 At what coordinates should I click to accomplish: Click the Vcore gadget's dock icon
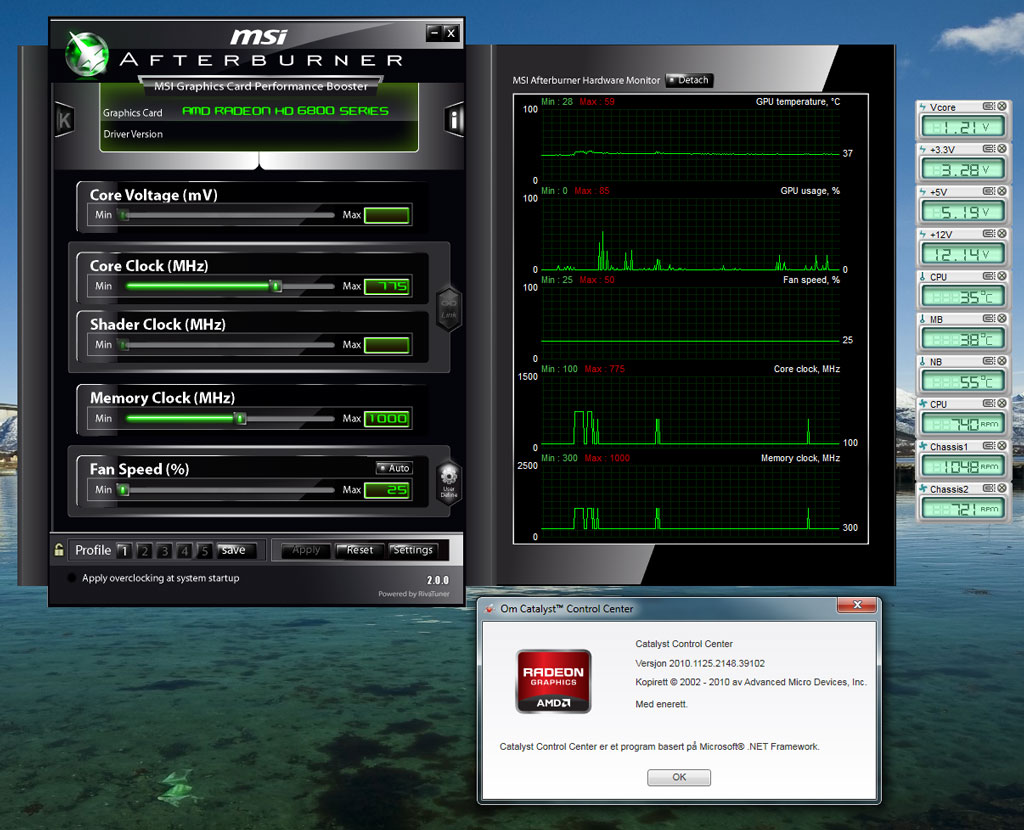click(989, 106)
